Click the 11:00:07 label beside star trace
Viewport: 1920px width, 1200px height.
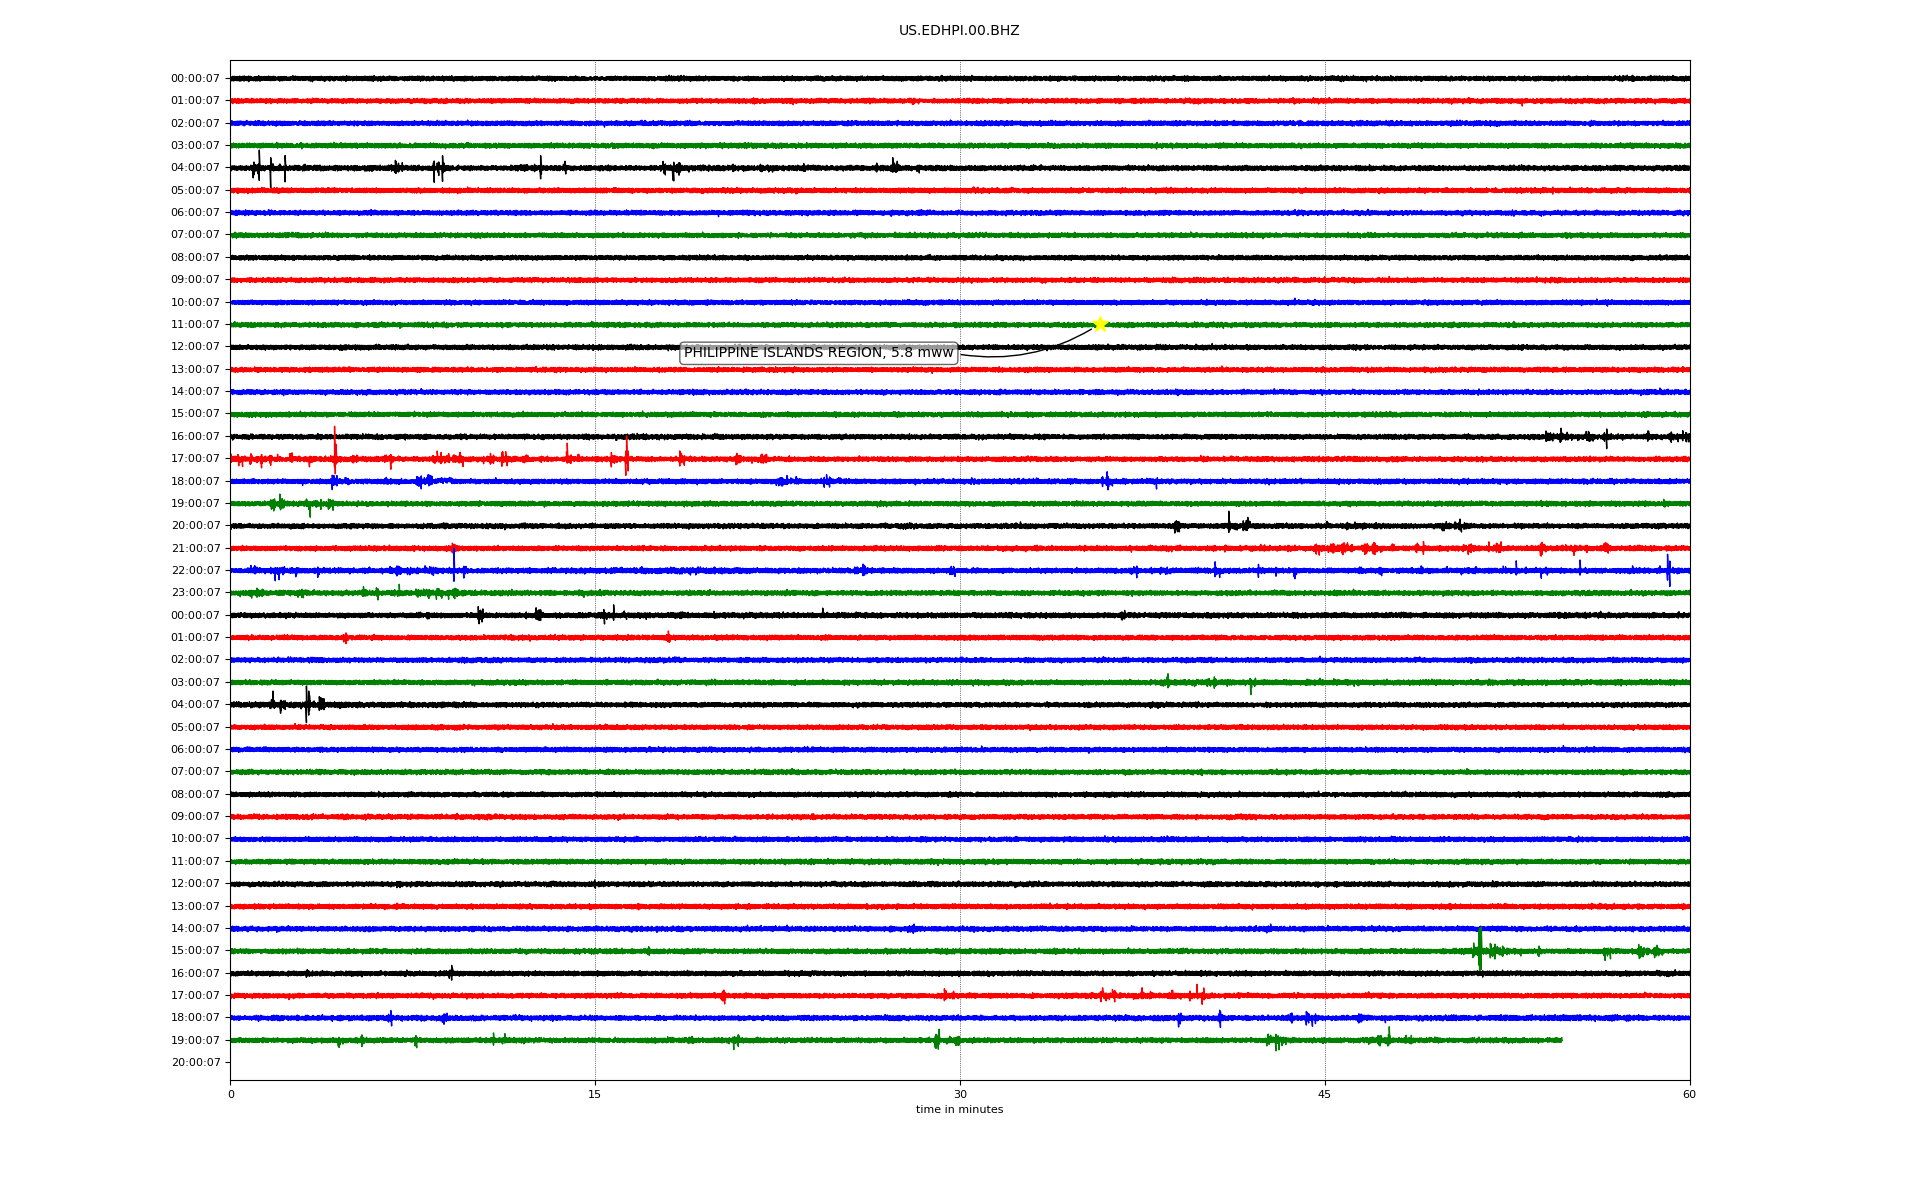click(195, 324)
